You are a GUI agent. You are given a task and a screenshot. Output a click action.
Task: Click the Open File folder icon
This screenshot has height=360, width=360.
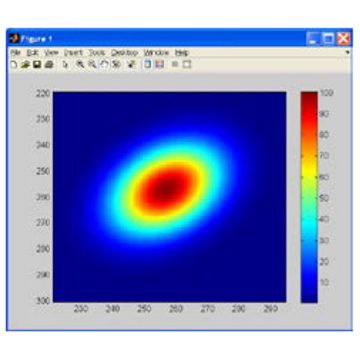click(x=25, y=65)
